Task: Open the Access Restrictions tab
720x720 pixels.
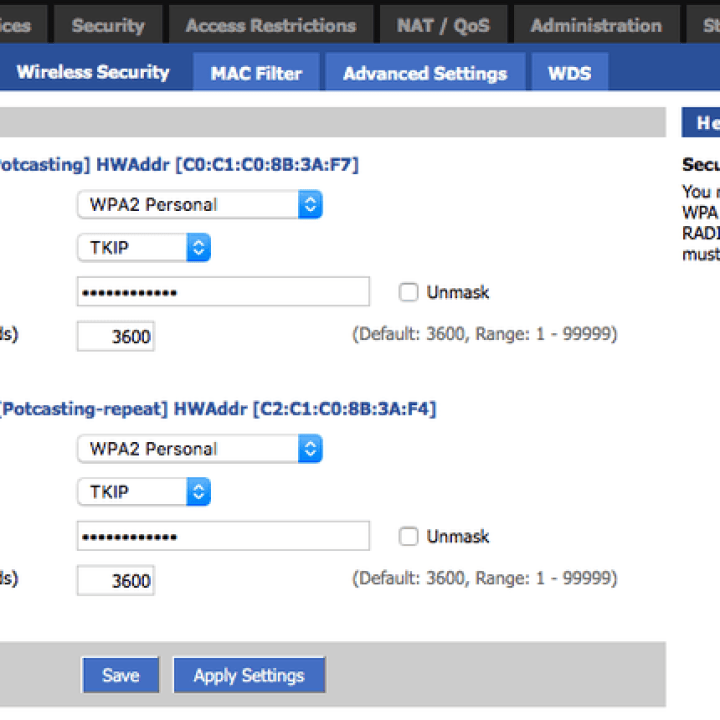Action: [271, 26]
